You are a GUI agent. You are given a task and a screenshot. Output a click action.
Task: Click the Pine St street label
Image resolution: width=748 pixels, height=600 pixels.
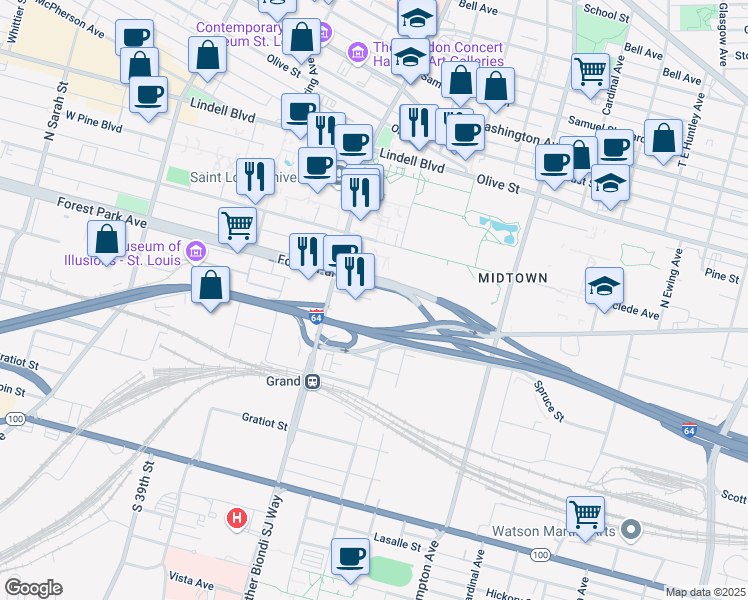click(x=722, y=275)
